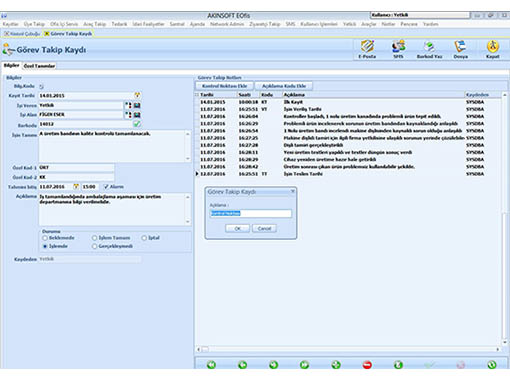The width and height of the screenshot is (510, 380).
Task: Select the İlk Kayıt notes row
Action: coord(348,102)
